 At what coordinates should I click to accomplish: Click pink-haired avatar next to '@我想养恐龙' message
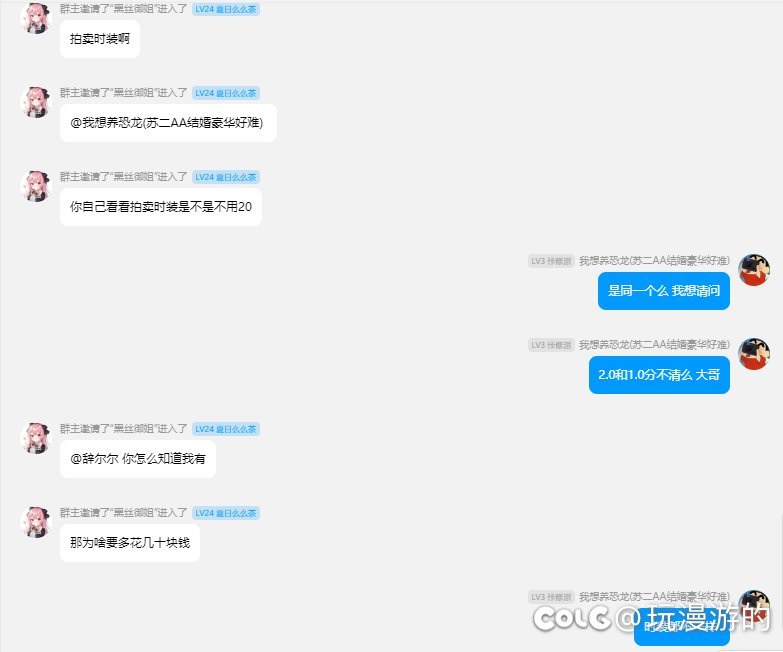point(36,102)
